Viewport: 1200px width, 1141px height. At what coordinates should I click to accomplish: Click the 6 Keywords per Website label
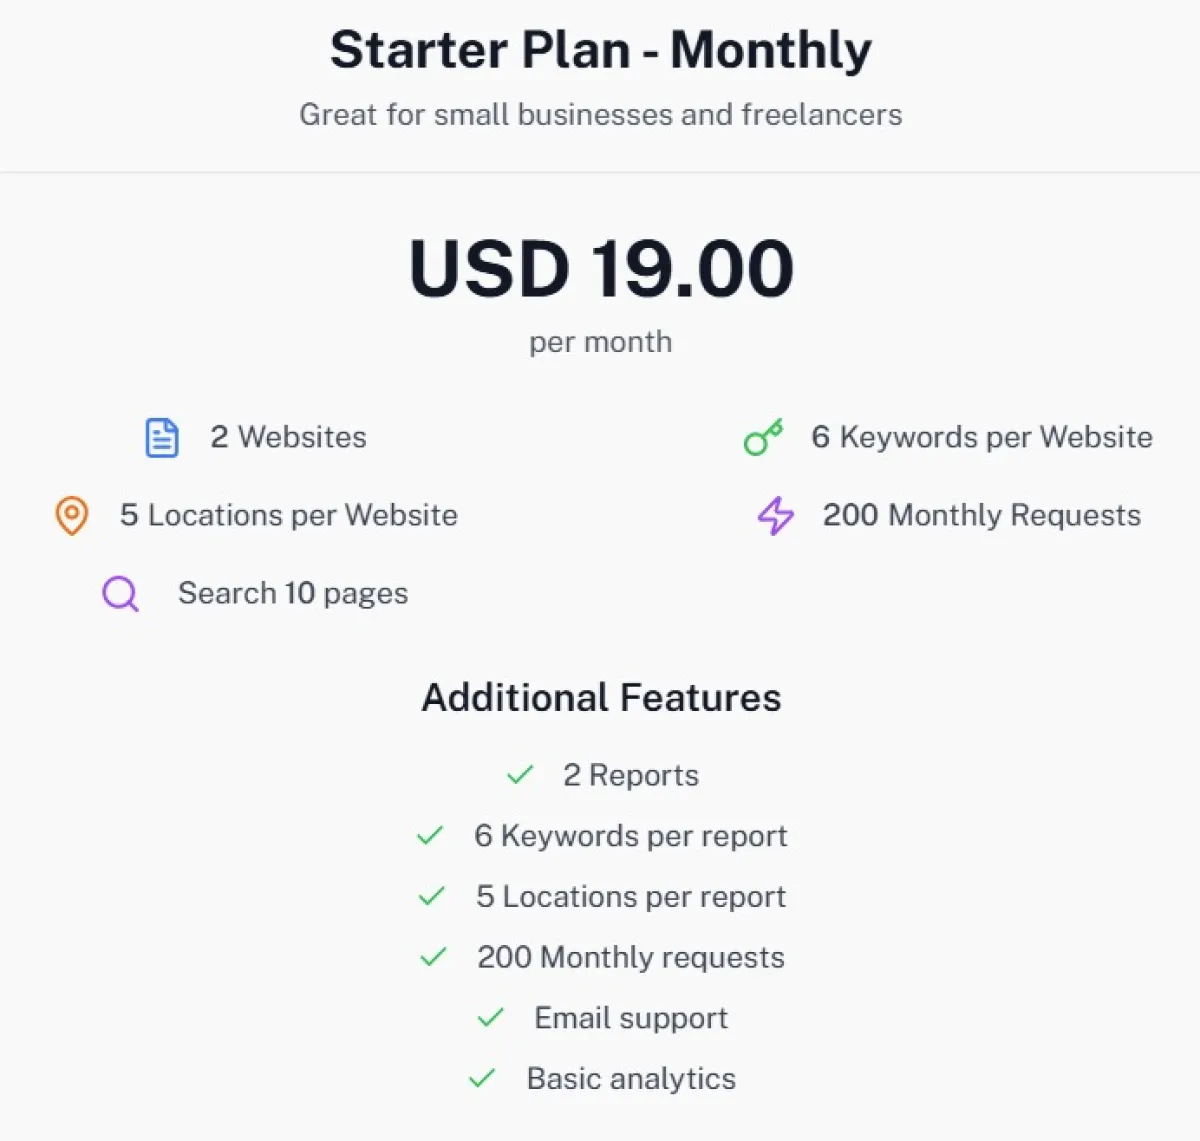click(x=982, y=437)
